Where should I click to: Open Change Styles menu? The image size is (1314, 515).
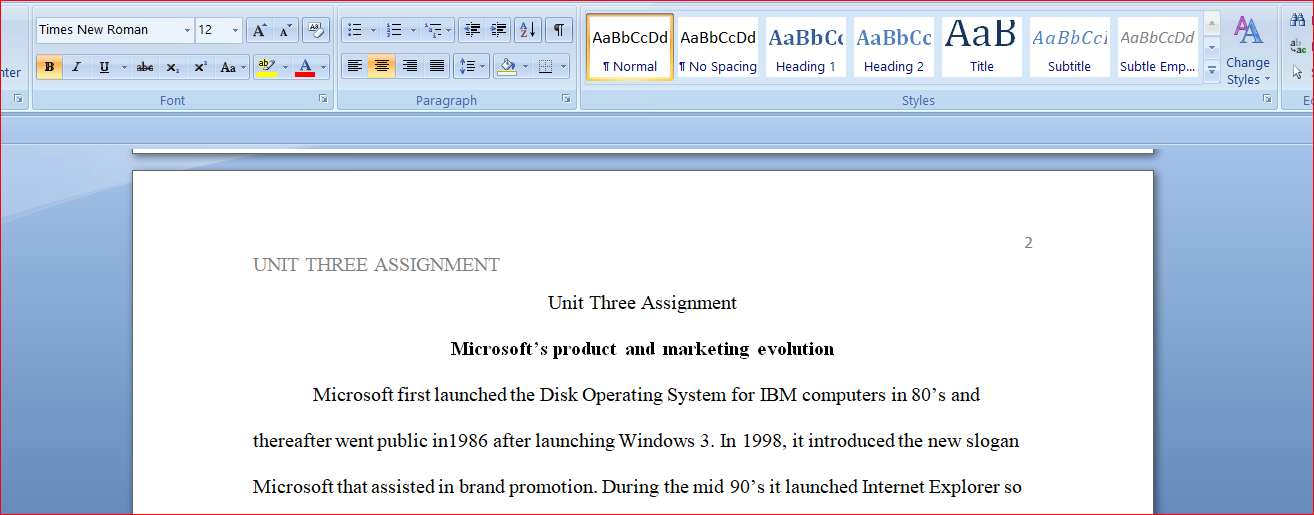coord(1247,50)
